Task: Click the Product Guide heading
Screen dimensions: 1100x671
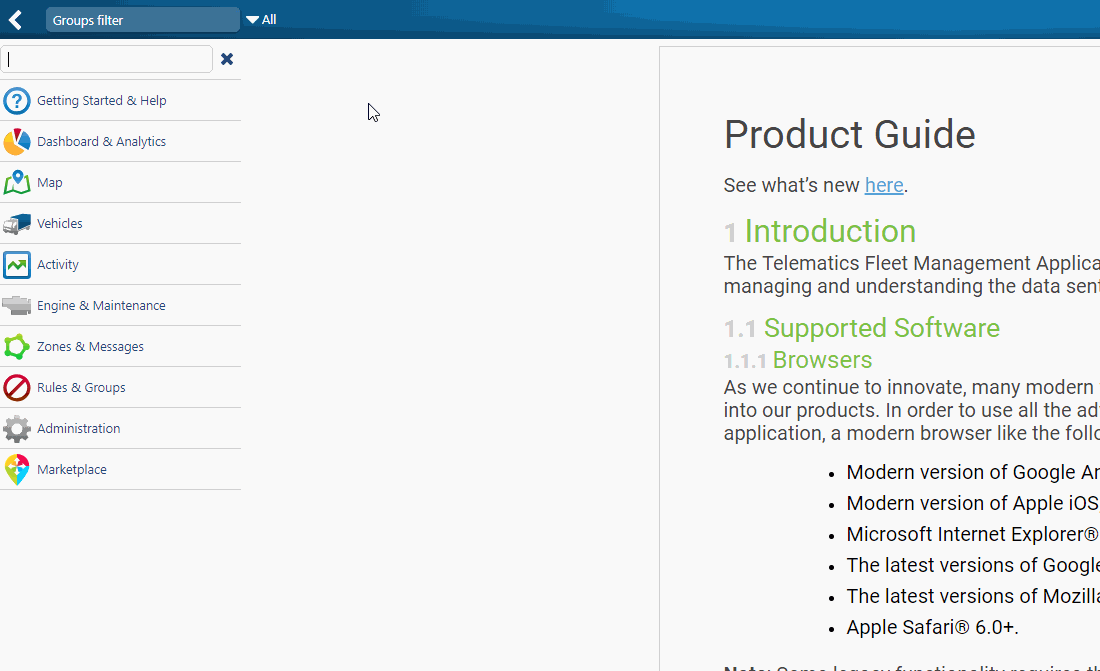Action: tap(849, 135)
